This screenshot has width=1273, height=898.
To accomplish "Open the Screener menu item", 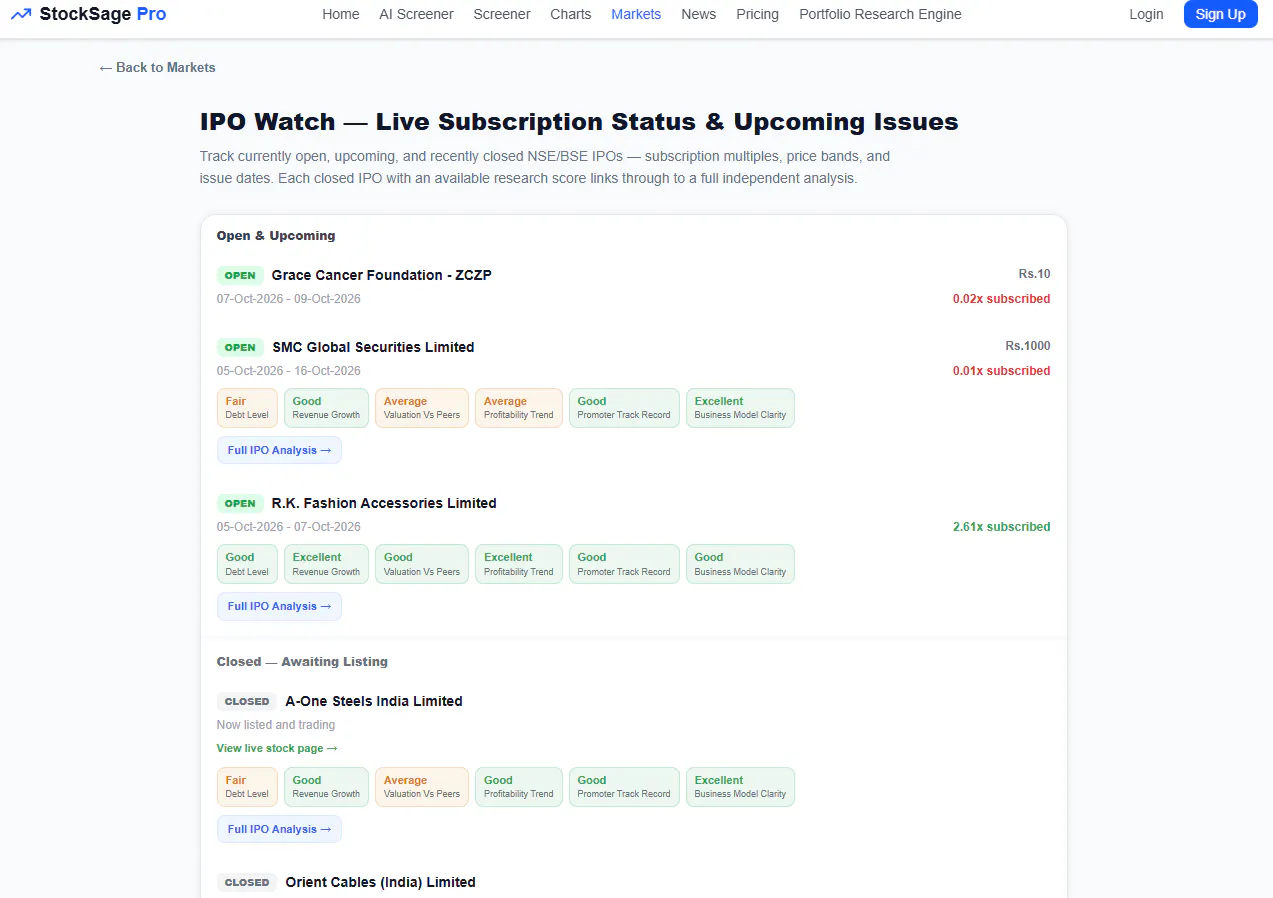I will (502, 14).
